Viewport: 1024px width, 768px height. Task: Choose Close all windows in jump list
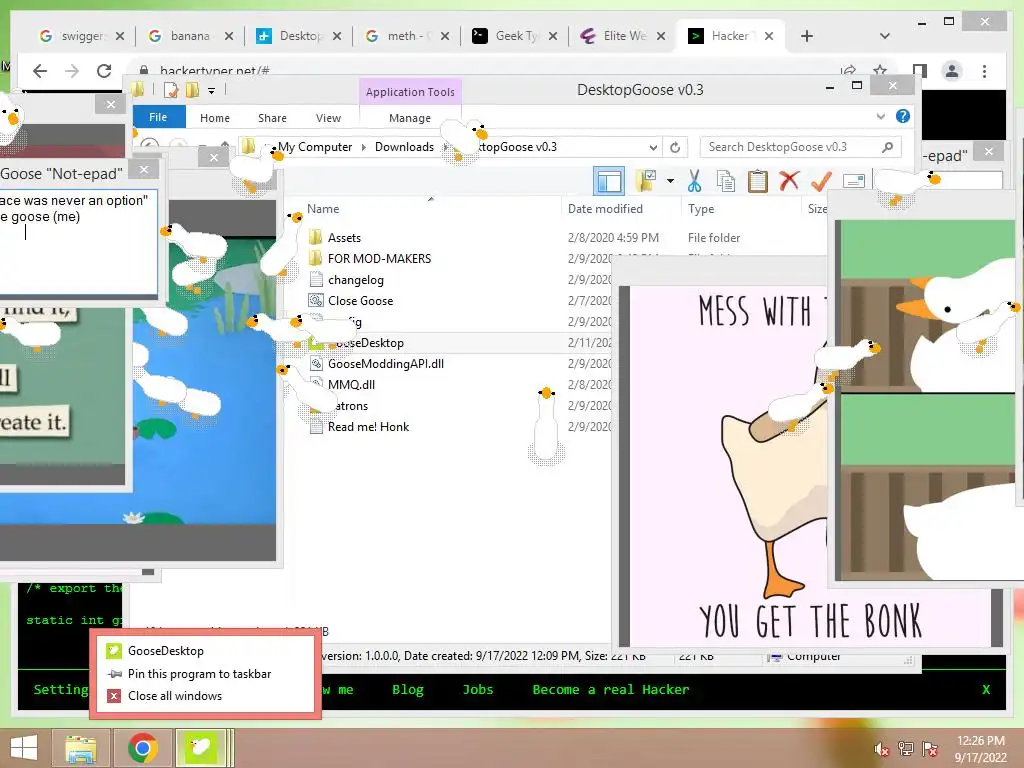(175, 696)
